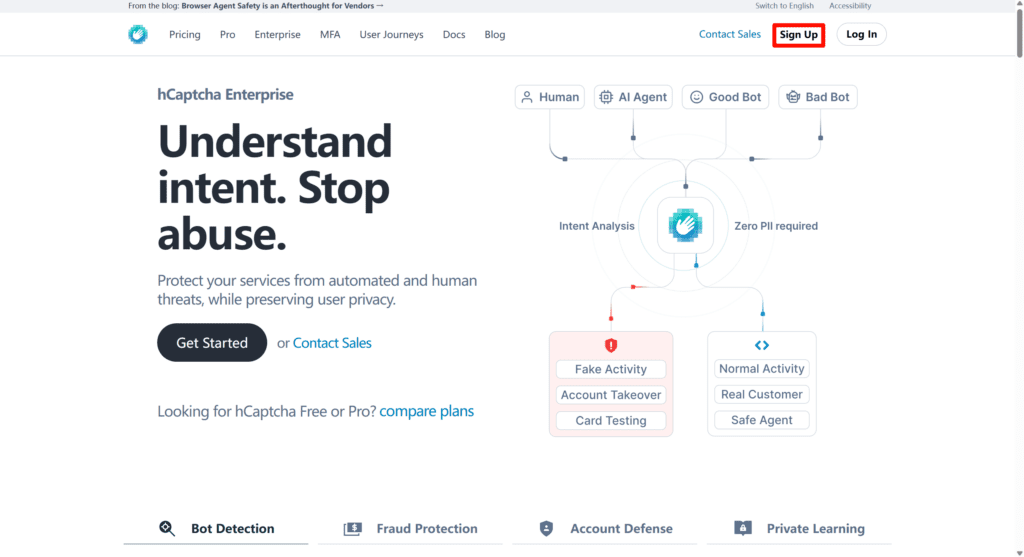Click the Log In button
1024x557 pixels.
tap(861, 34)
